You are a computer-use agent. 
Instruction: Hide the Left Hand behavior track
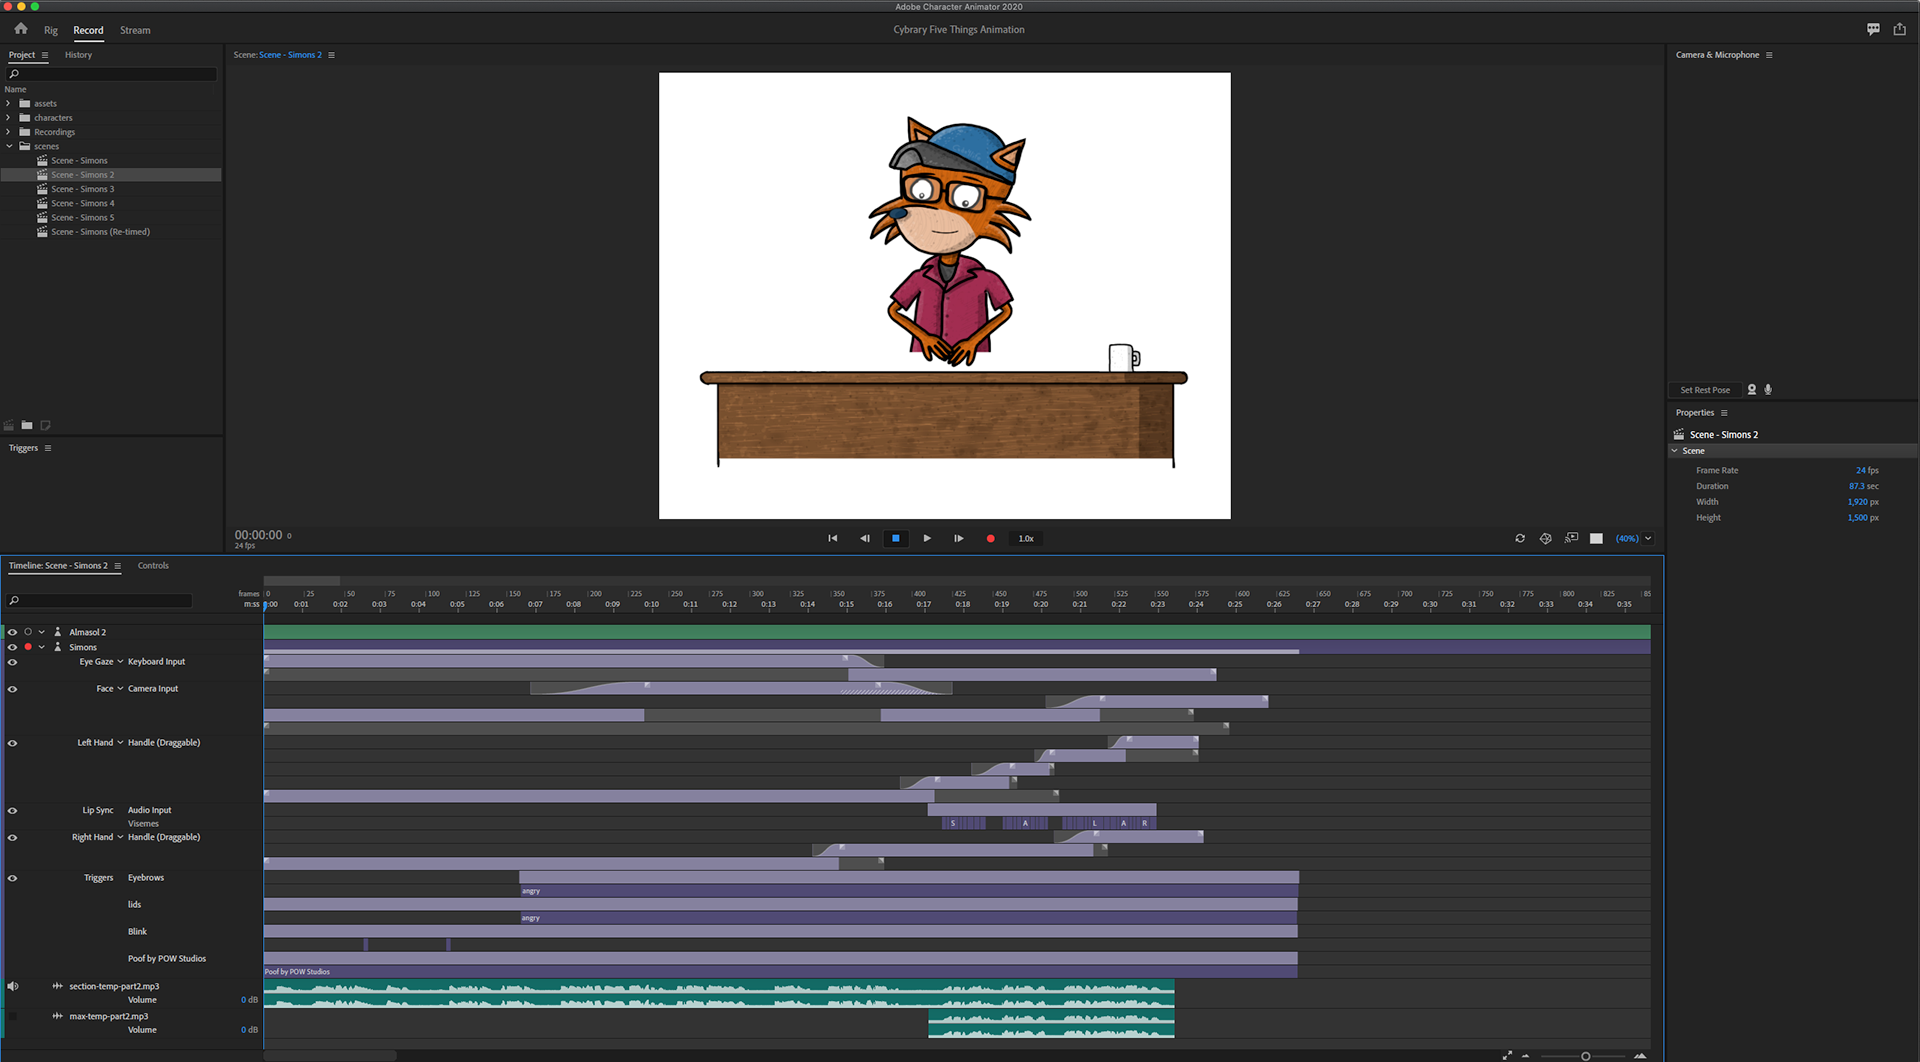(13, 743)
